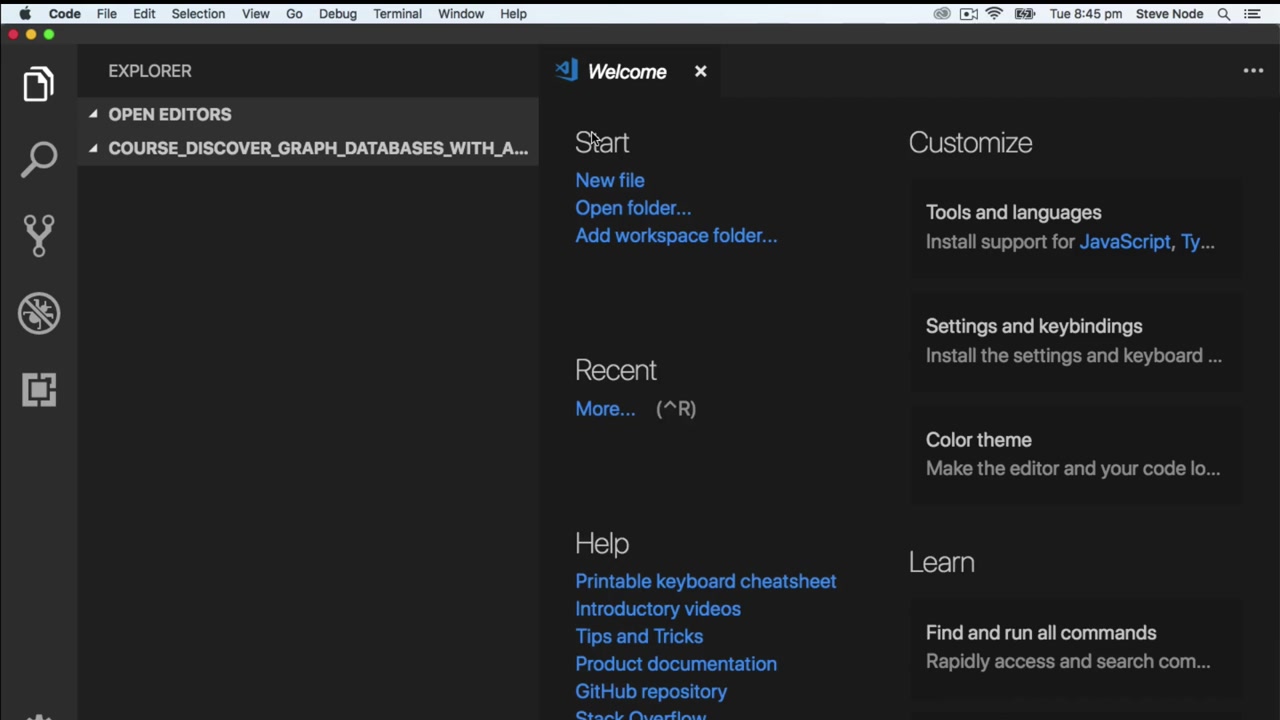1280x720 pixels.
Task: Open the Window menu
Action: click(x=461, y=14)
